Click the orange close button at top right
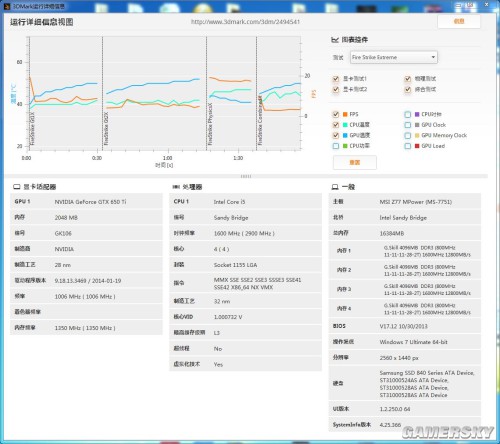The height and width of the screenshot is (444, 500). click(459, 22)
